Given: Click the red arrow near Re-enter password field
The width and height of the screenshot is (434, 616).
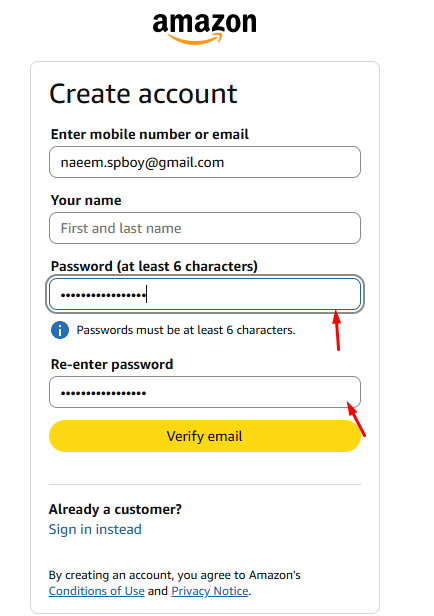Looking at the screenshot, I should 356,419.
